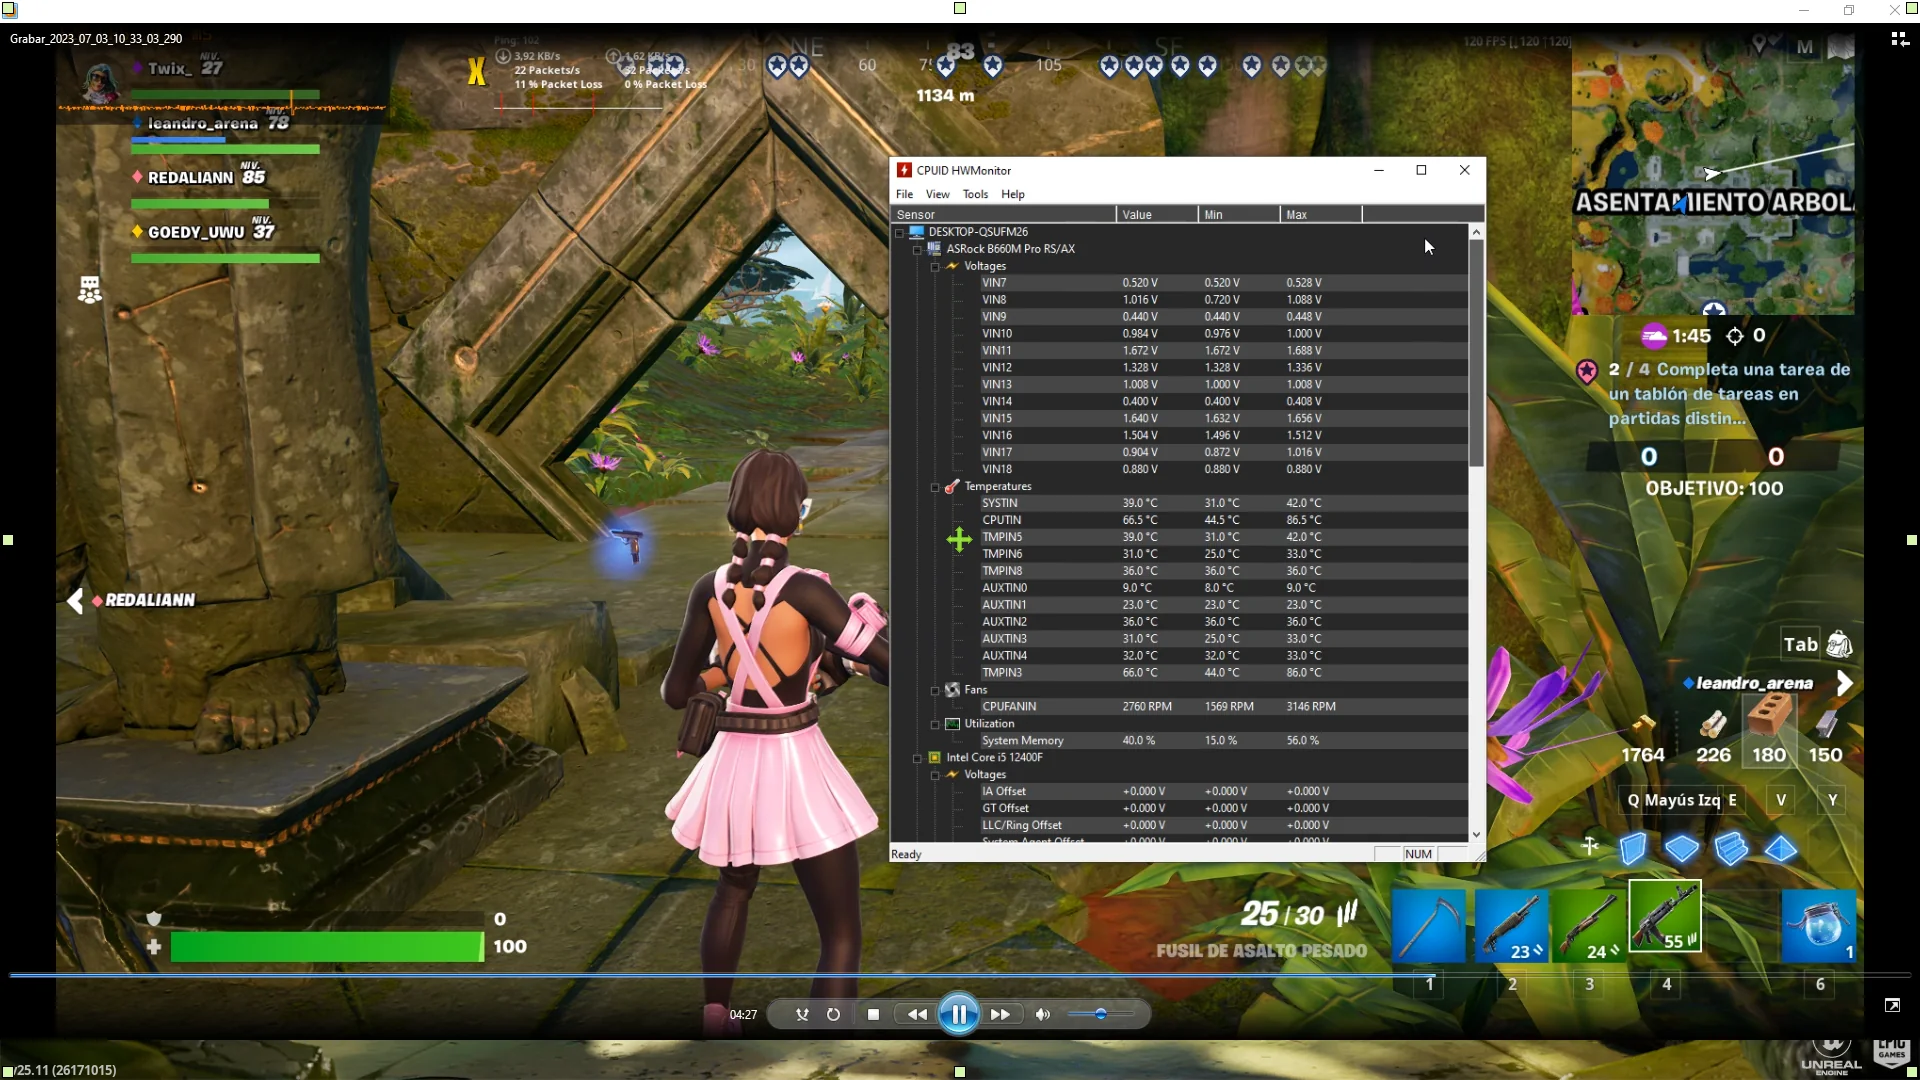Image resolution: width=1920 pixels, height=1080 pixels.
Task: Collapse the Utilization group
Action: 935,724
